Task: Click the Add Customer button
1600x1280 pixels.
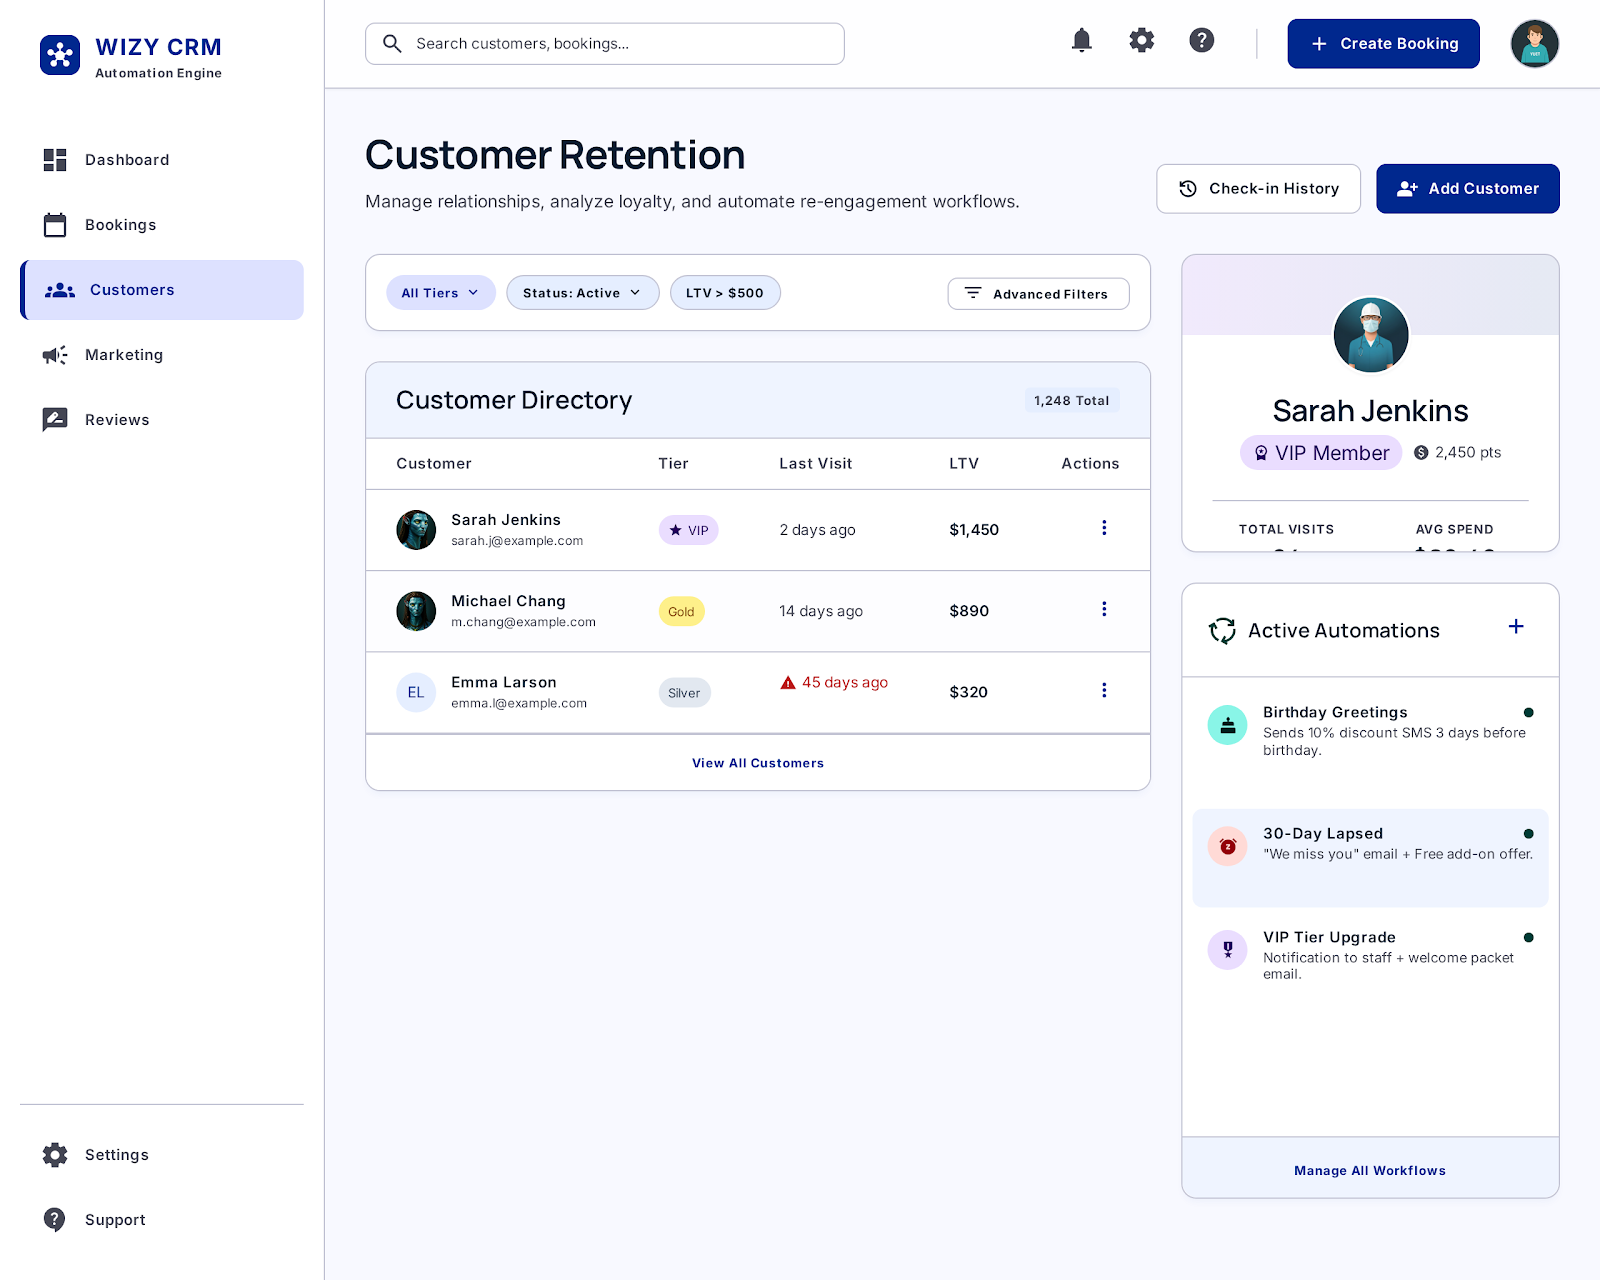Action: pos(1467,188)
